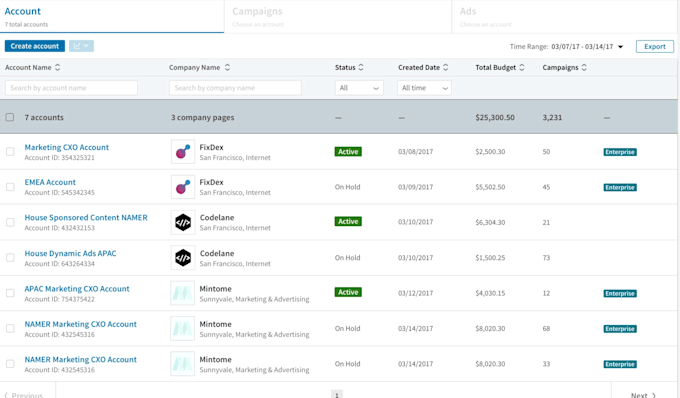680x398 pixels.
Task: Click the 3 company pages summary text
Action: [x=203, y=117]
